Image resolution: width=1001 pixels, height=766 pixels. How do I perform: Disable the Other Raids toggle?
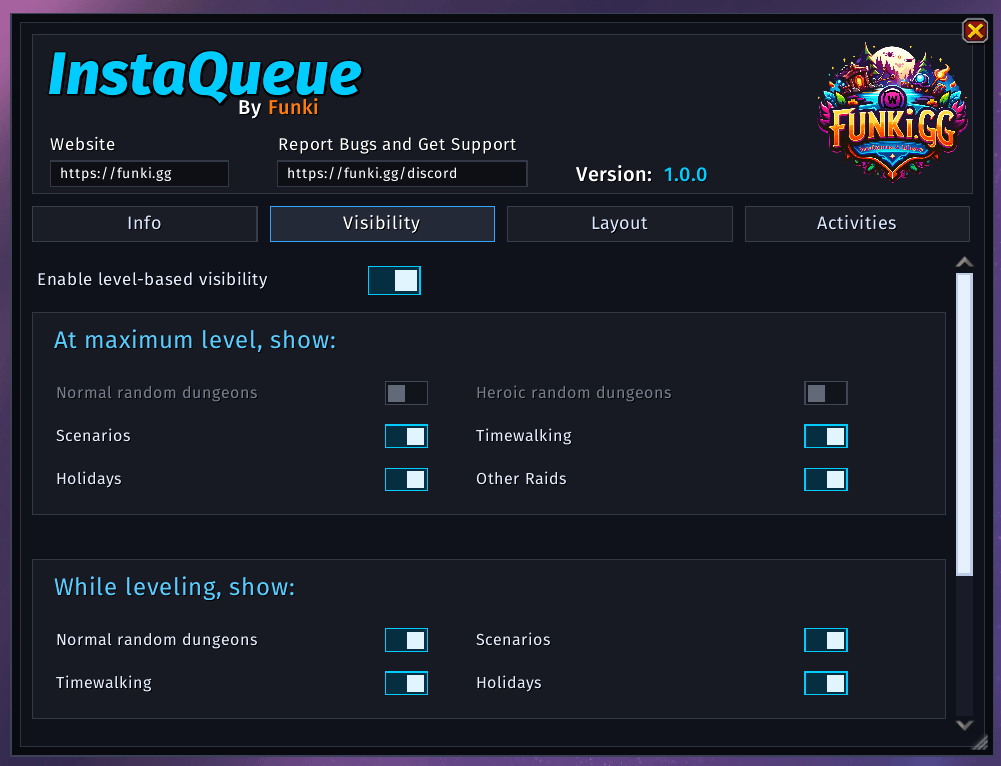click(825, 479)
